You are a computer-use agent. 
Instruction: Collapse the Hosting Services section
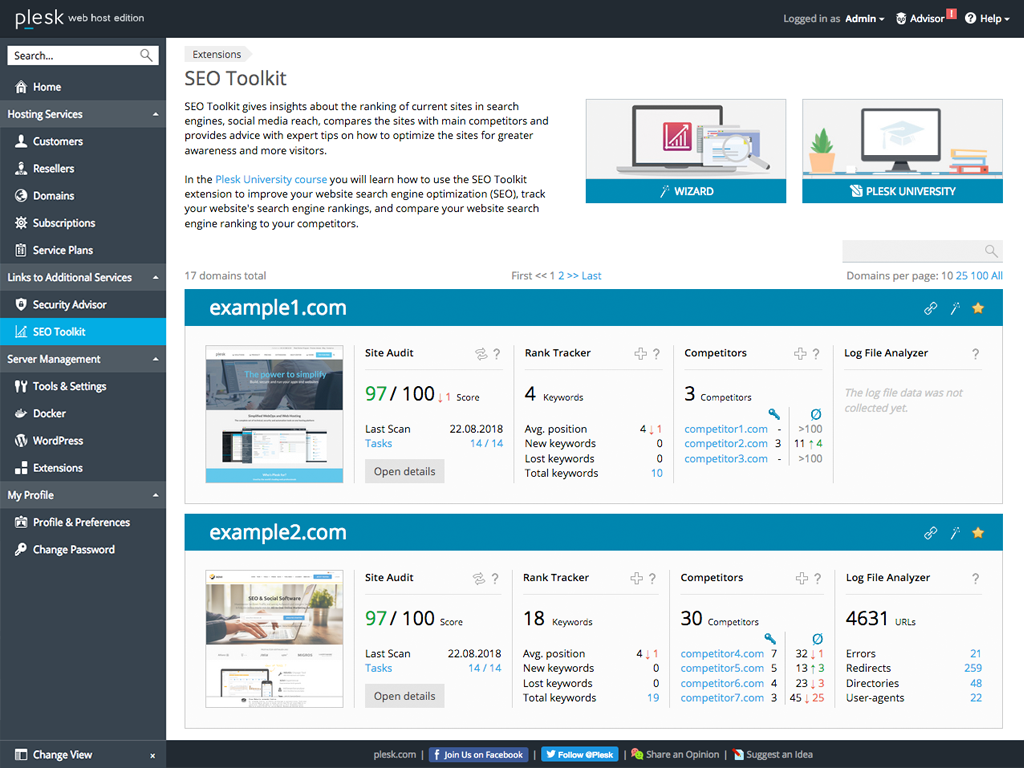(x=155, y=114)
